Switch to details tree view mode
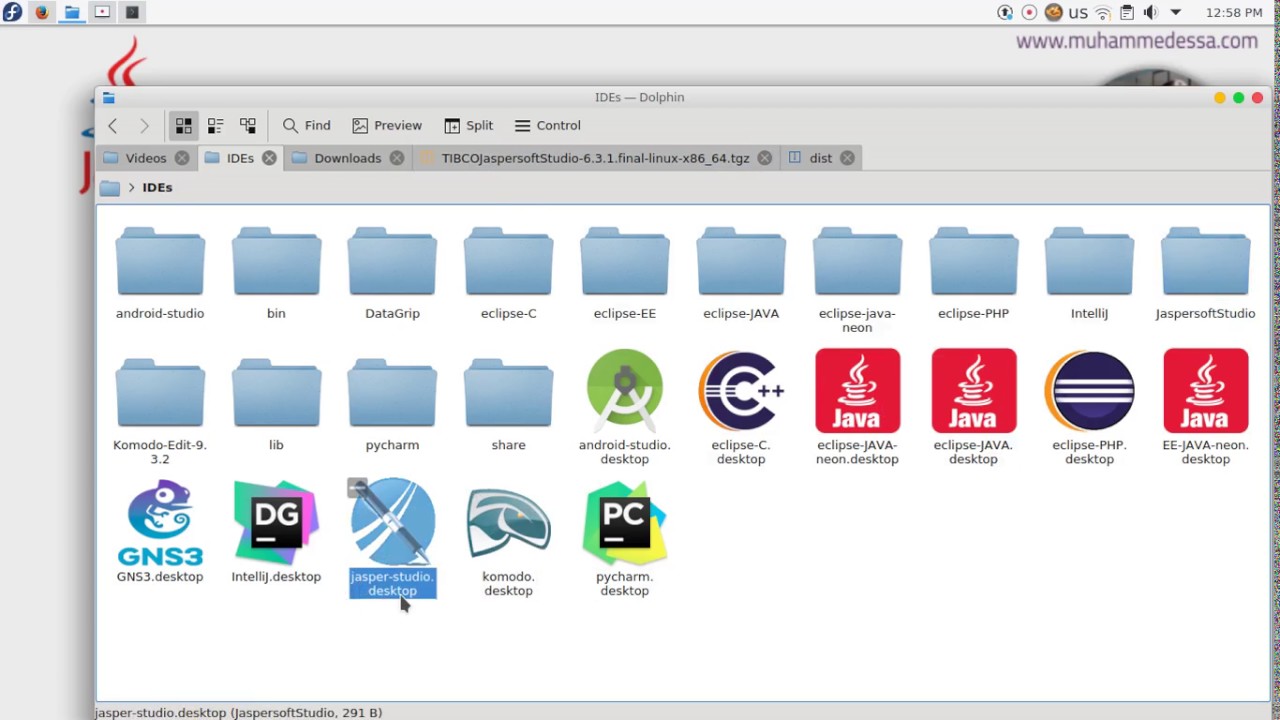The width and height of the screenshot is (1280, 720). 247,125
